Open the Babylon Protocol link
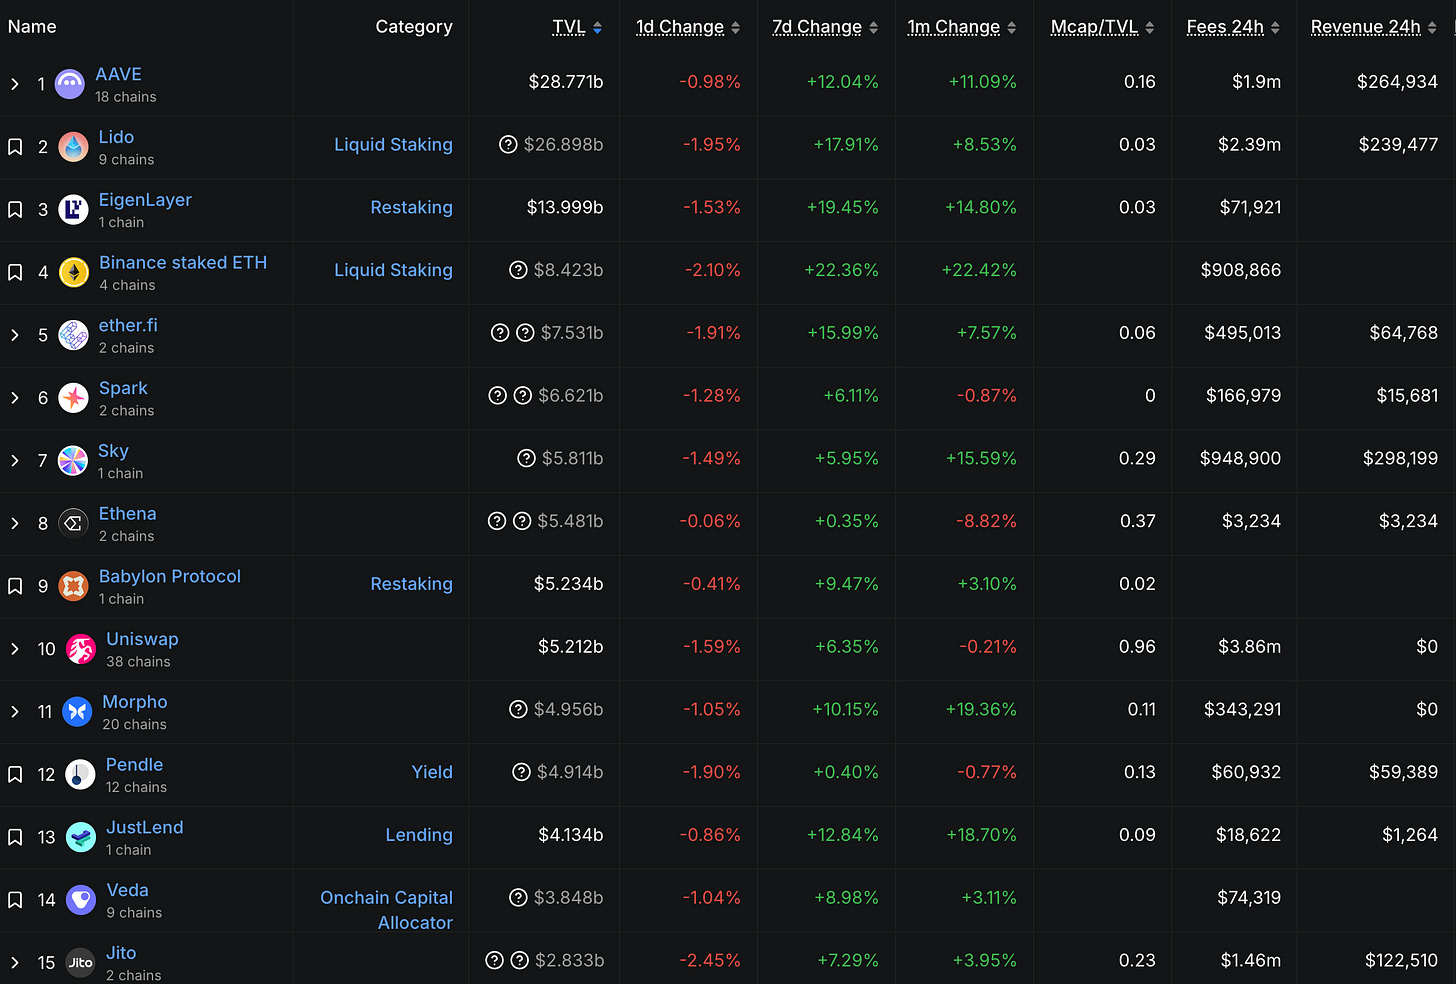The height and width of the screenshot is (984, 1456). pos(170,576)
